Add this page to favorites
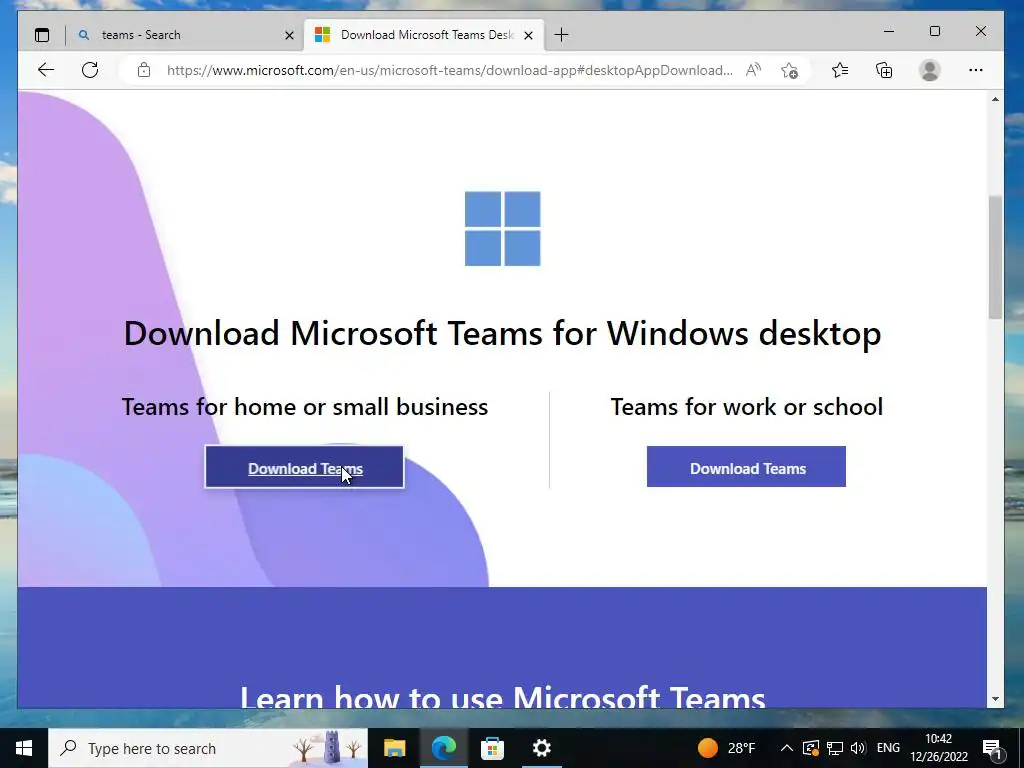The height and width of the screenshot is (768, 1024). (790, 70)
